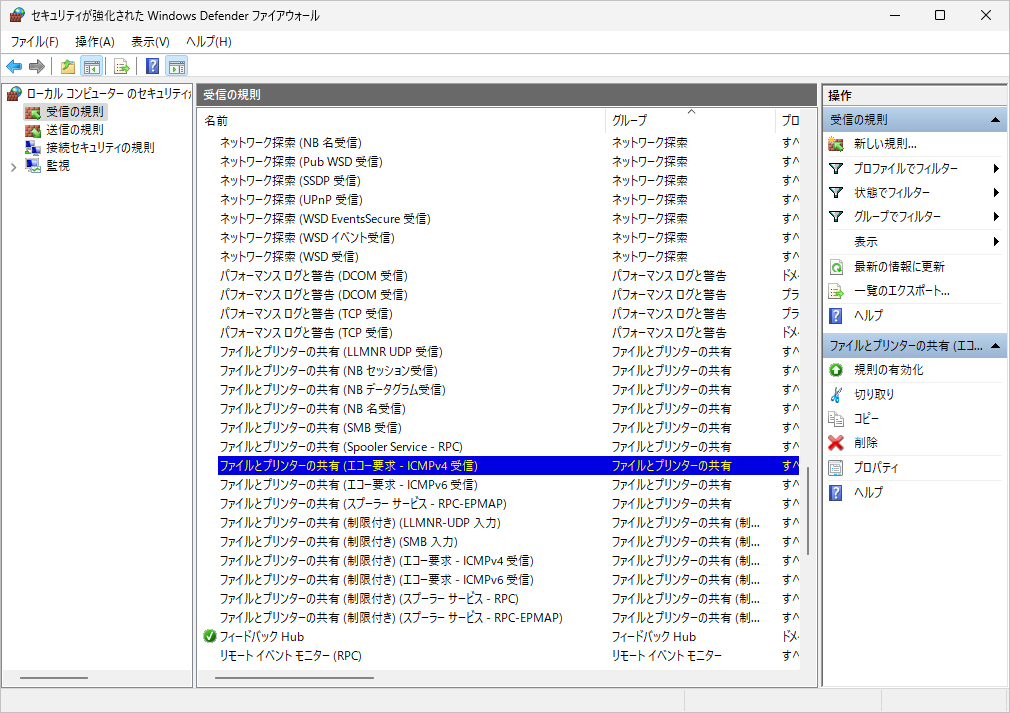Open the 操作(A) menu

95,42
